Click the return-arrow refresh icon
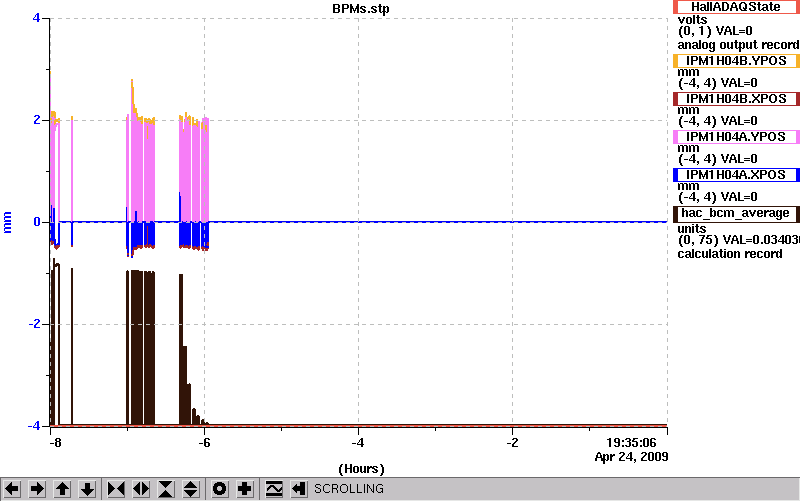 tap(299, 489)
